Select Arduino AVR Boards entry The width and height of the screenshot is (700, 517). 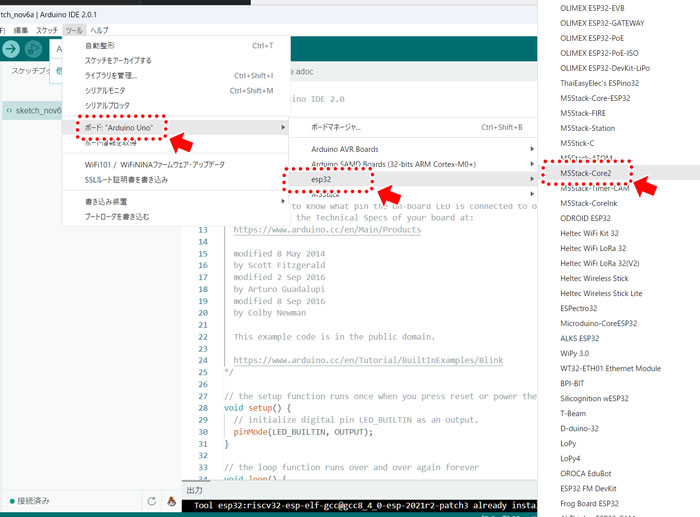point(413,149)
